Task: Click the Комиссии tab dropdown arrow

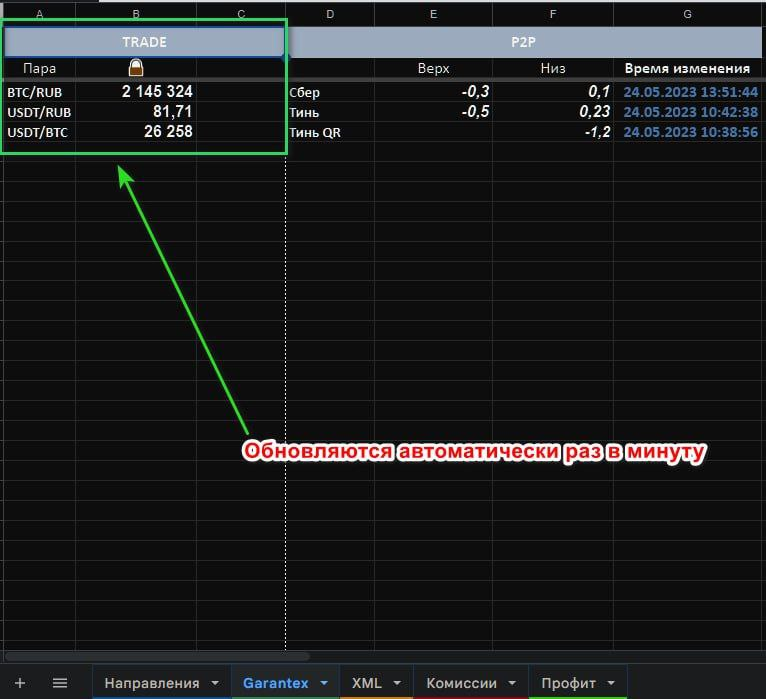Action: click(512, 683)
